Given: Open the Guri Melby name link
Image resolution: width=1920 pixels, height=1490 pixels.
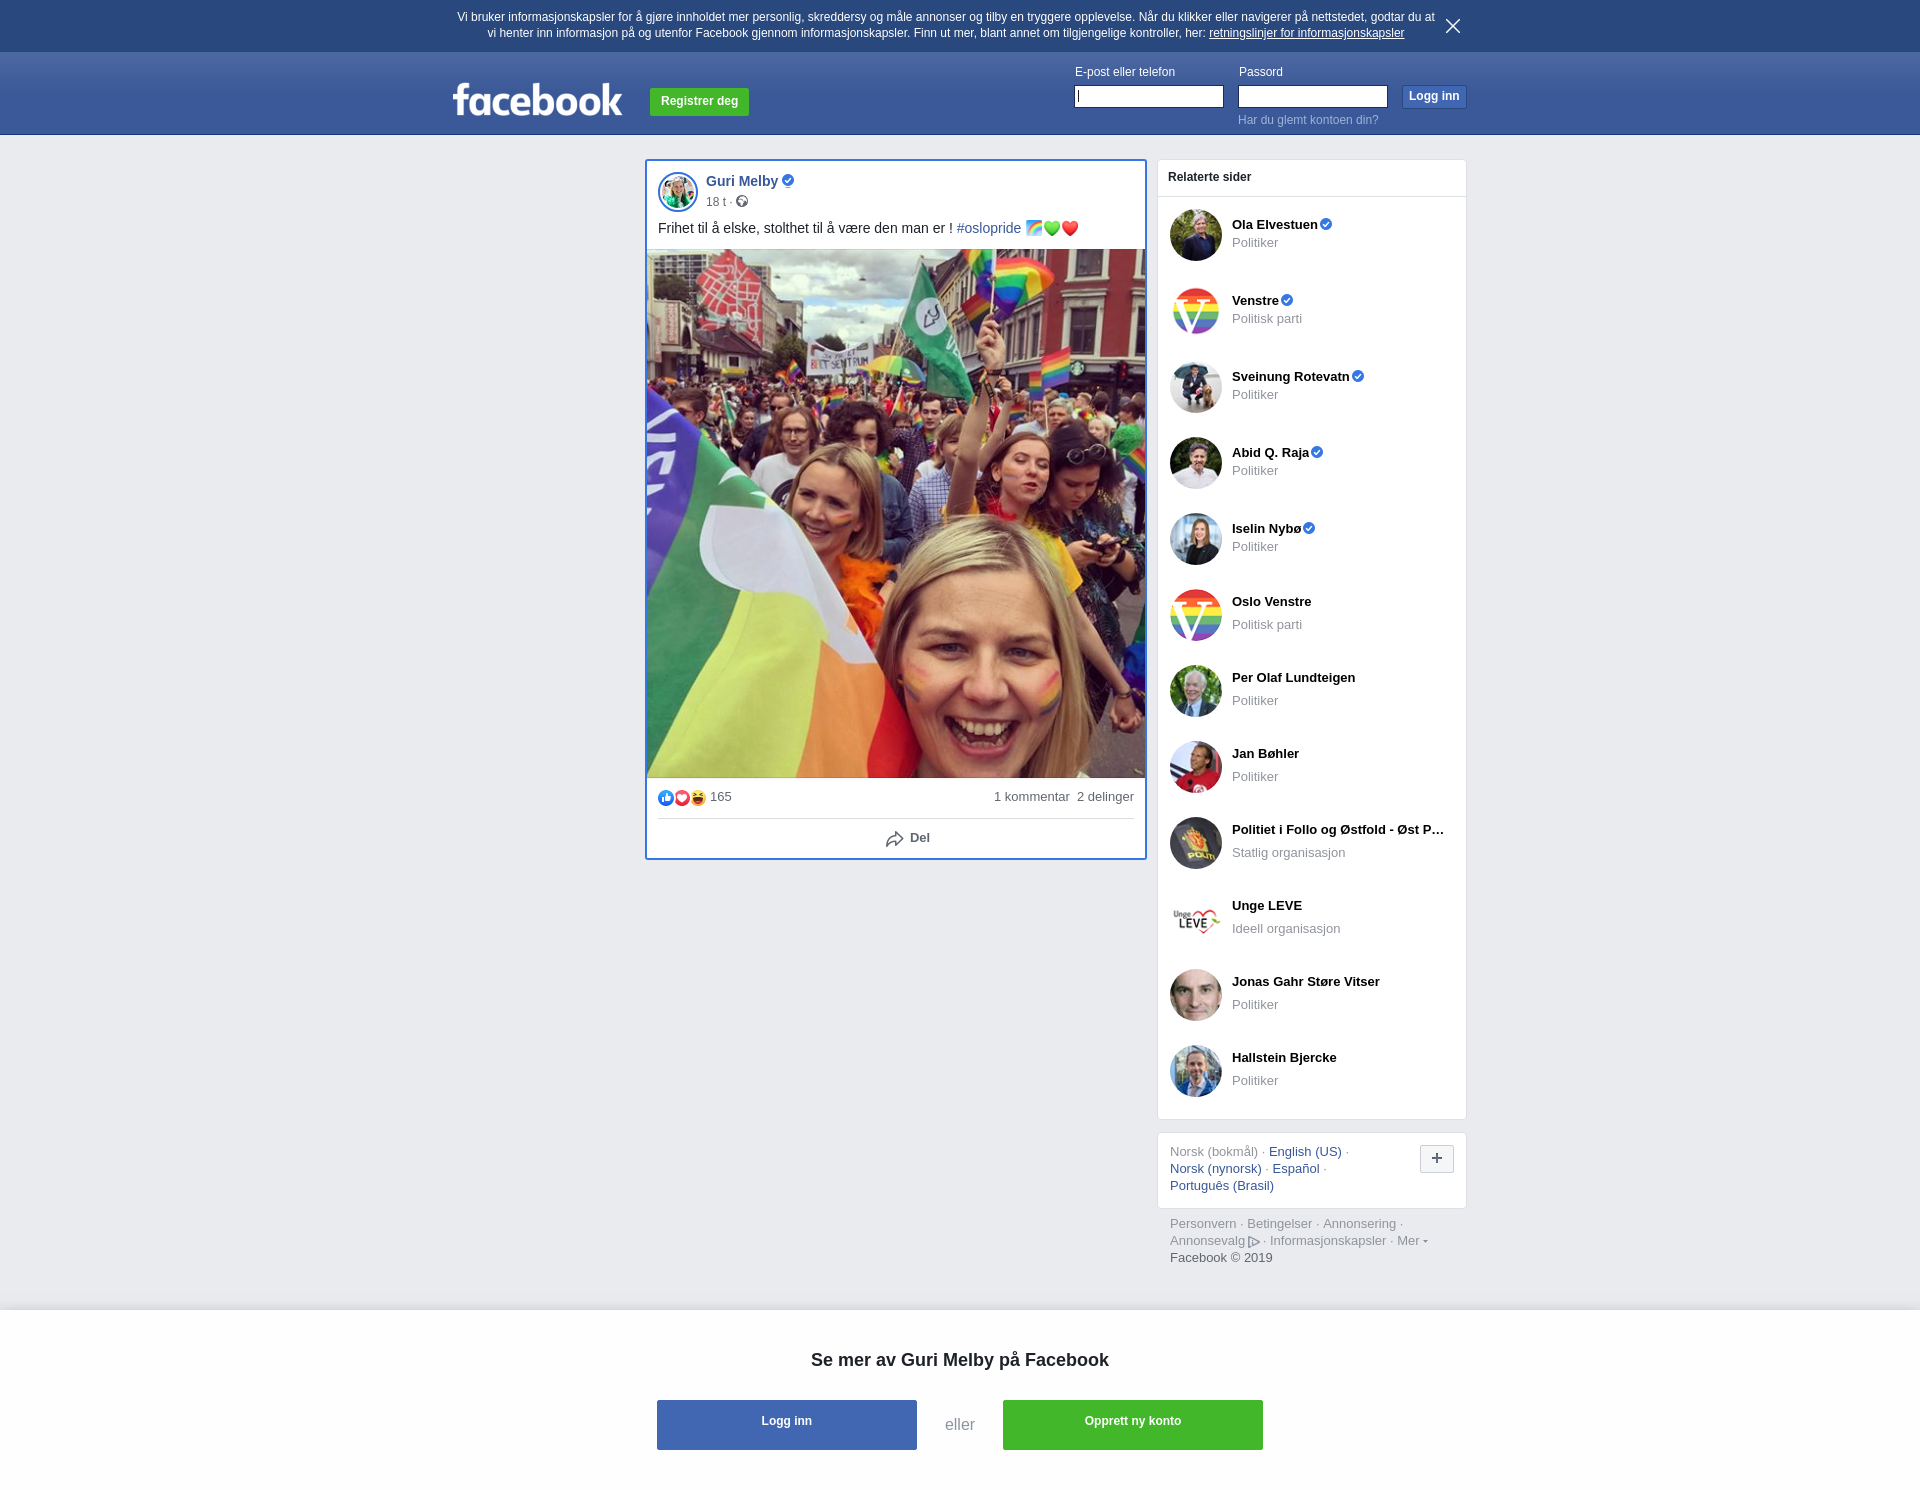Looking at the screenshot, I should click(x=742, y=181).
